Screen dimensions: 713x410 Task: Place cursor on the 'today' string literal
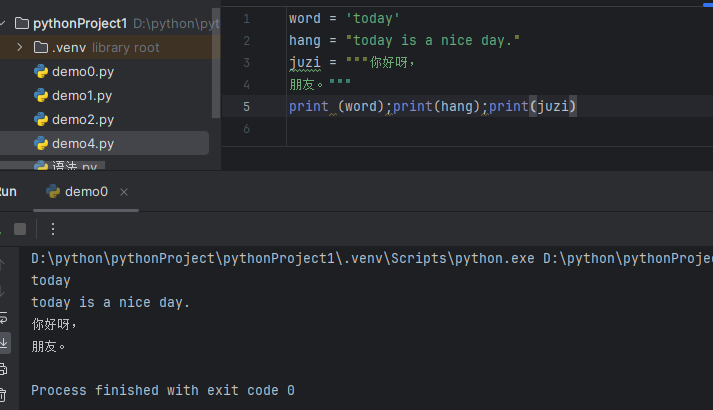coord(372,19)
